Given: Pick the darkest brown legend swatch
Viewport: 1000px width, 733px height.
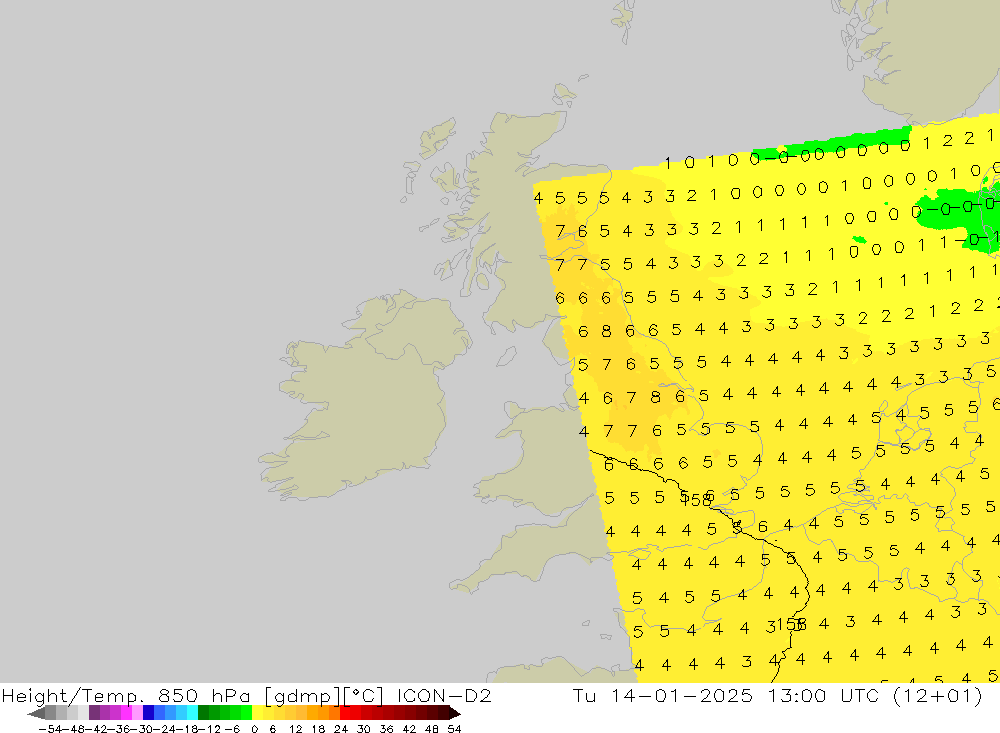Looking at the screenshot, I should point(443,713).
